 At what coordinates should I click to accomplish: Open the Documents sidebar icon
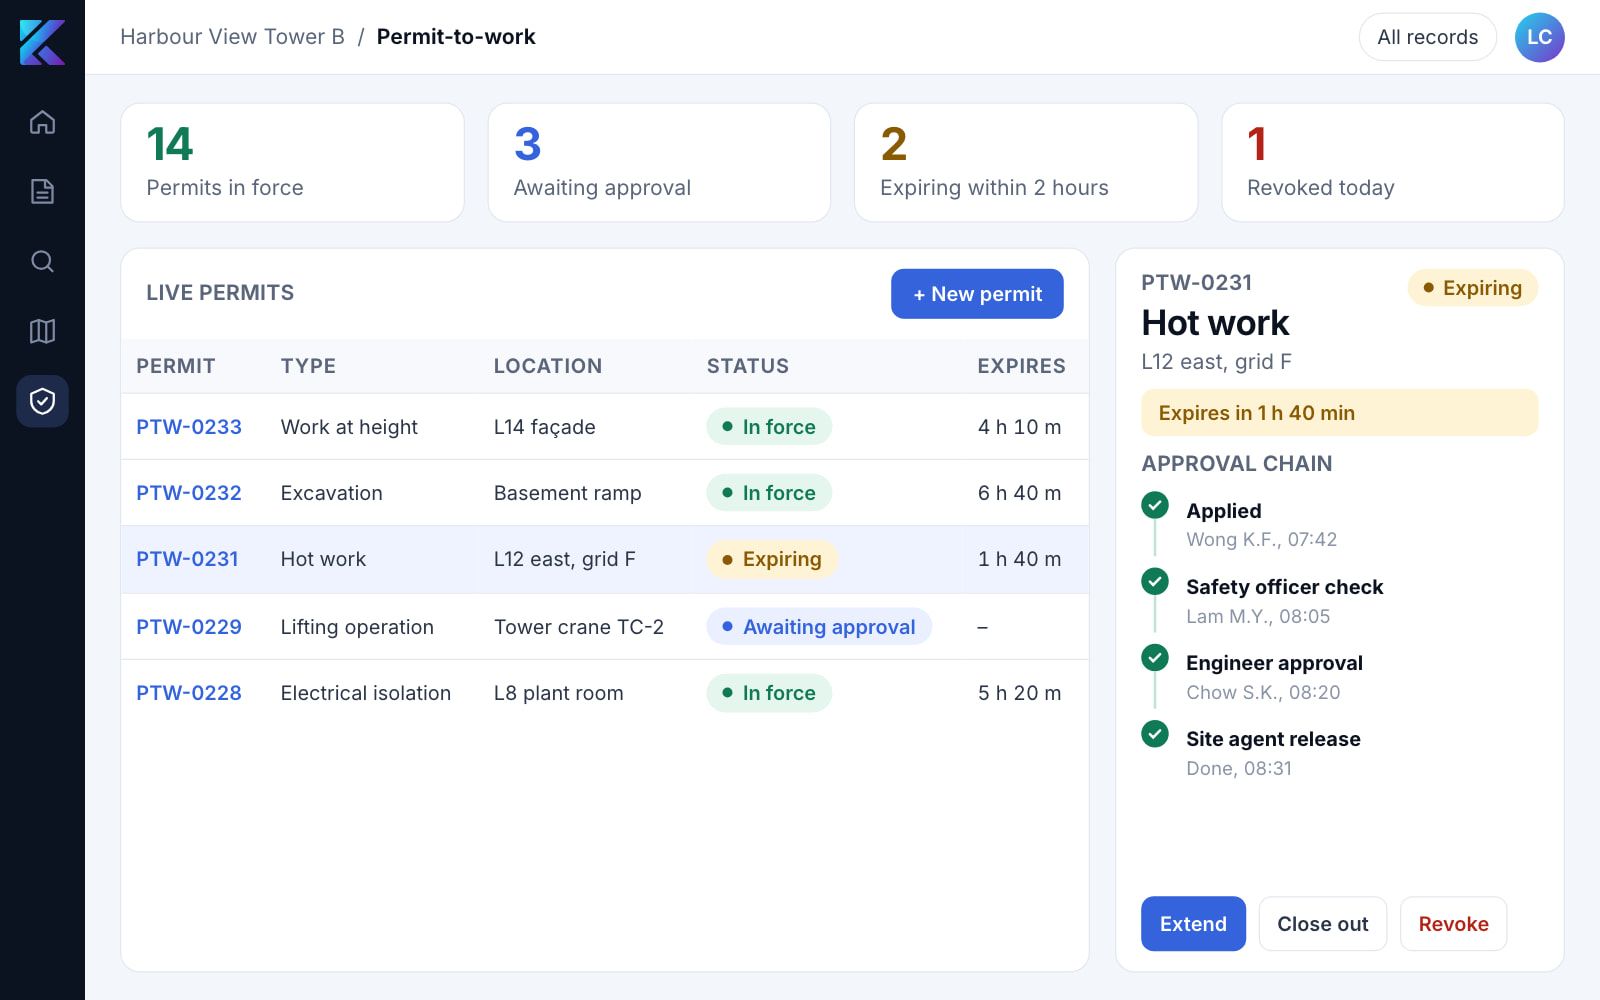click(x=42, y=191)
